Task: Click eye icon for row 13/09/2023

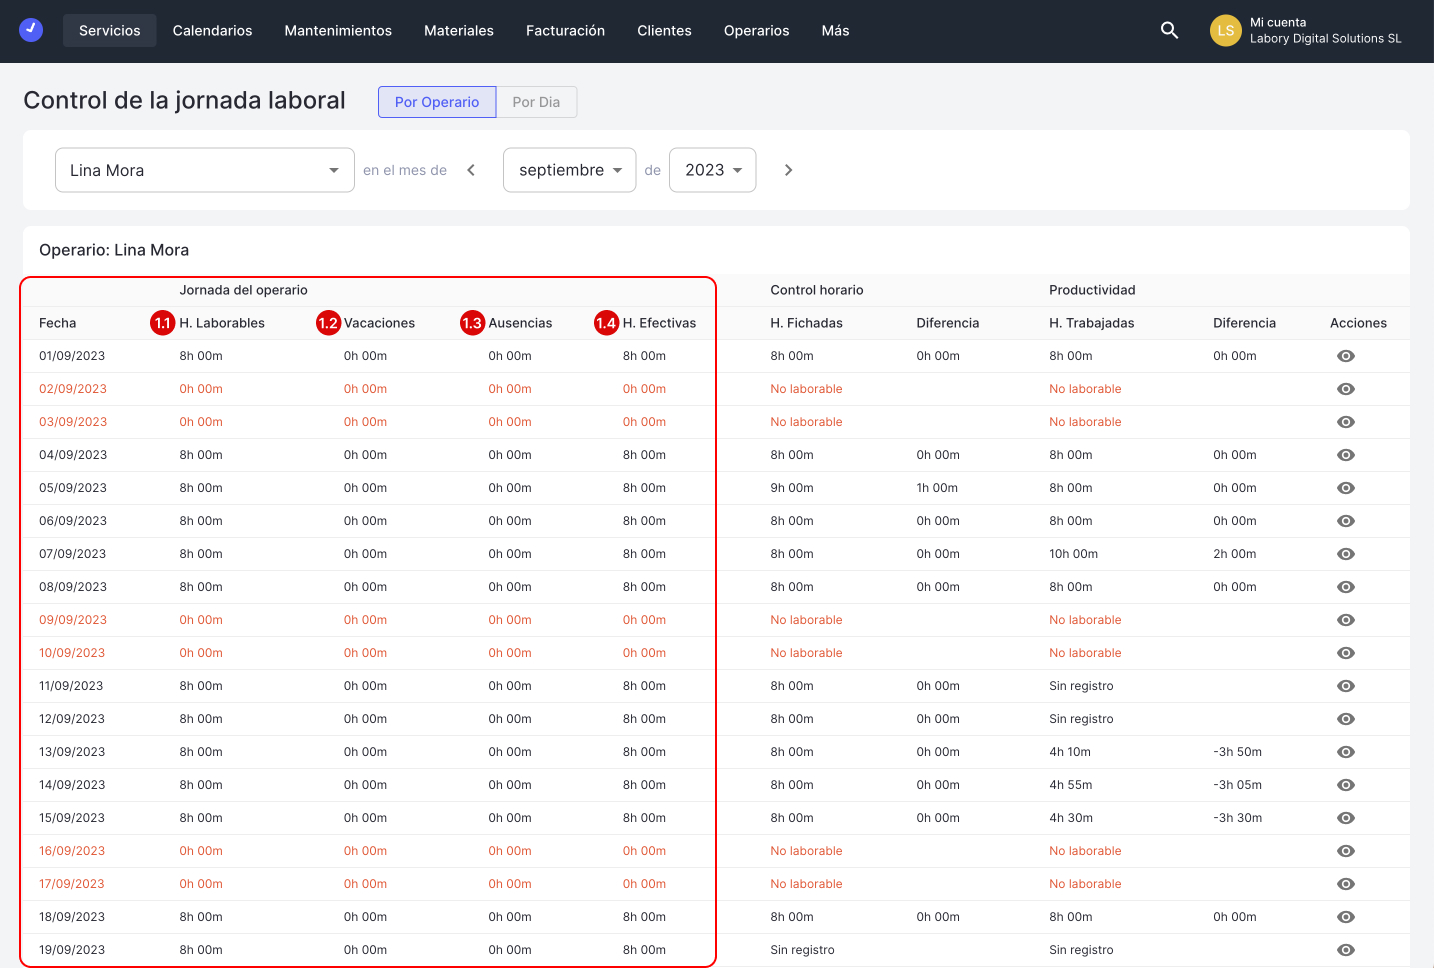Action: pos(1346,752)
